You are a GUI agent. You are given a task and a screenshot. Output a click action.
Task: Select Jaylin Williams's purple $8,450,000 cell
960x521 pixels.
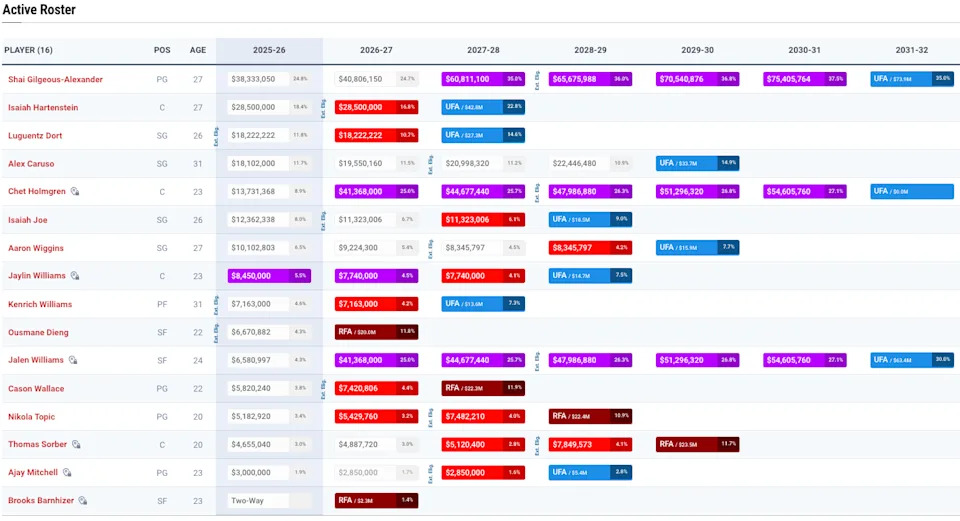pos(269,276)
